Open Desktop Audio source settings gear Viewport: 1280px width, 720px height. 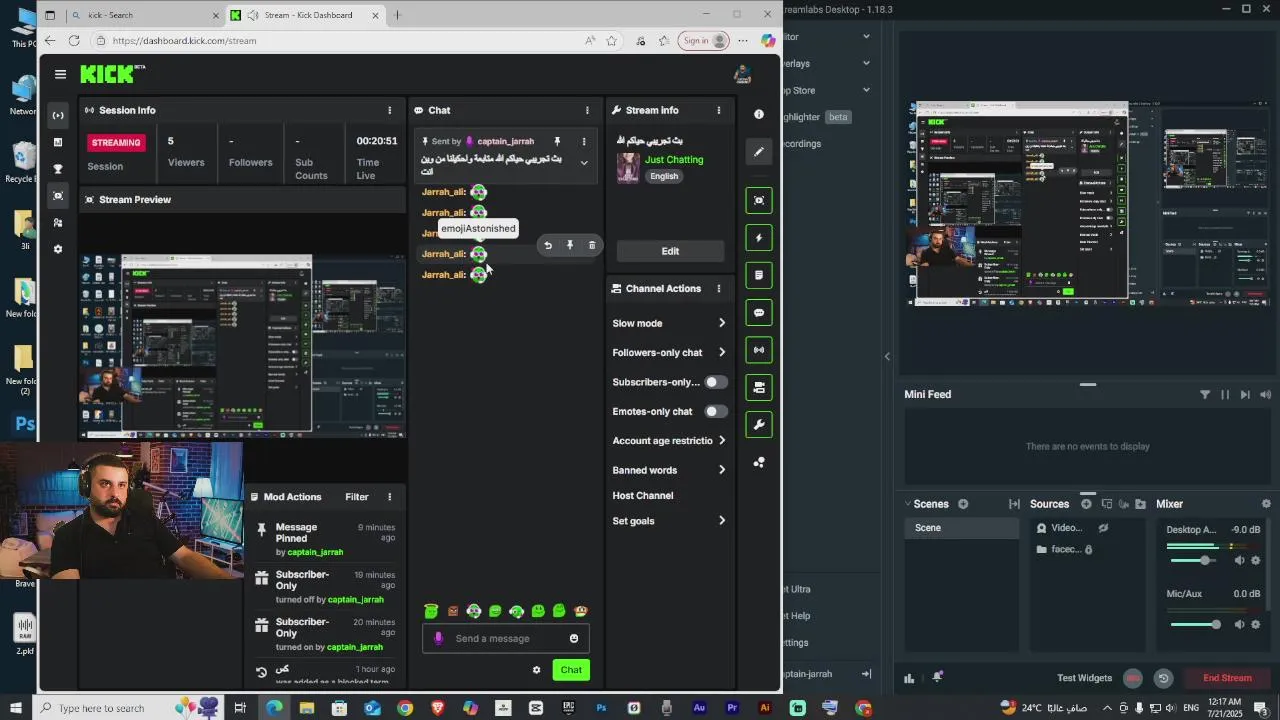pyautogui.click(x=1256, y=560)
